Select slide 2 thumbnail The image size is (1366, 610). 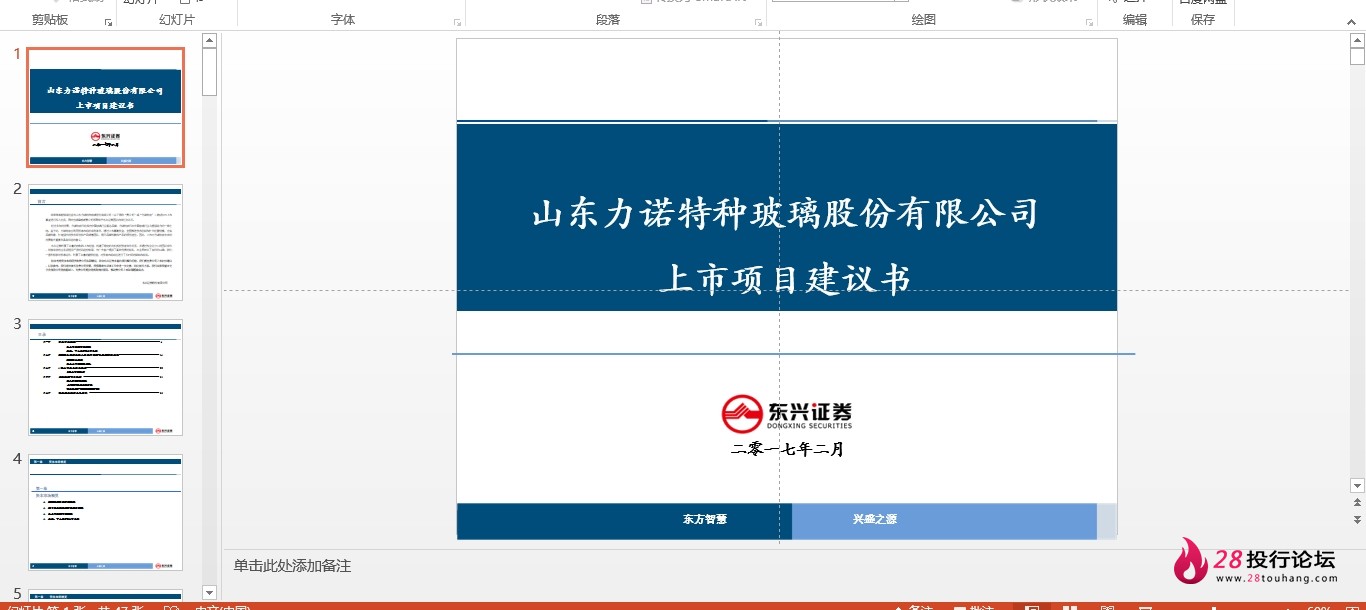click(x=105, y=242)
